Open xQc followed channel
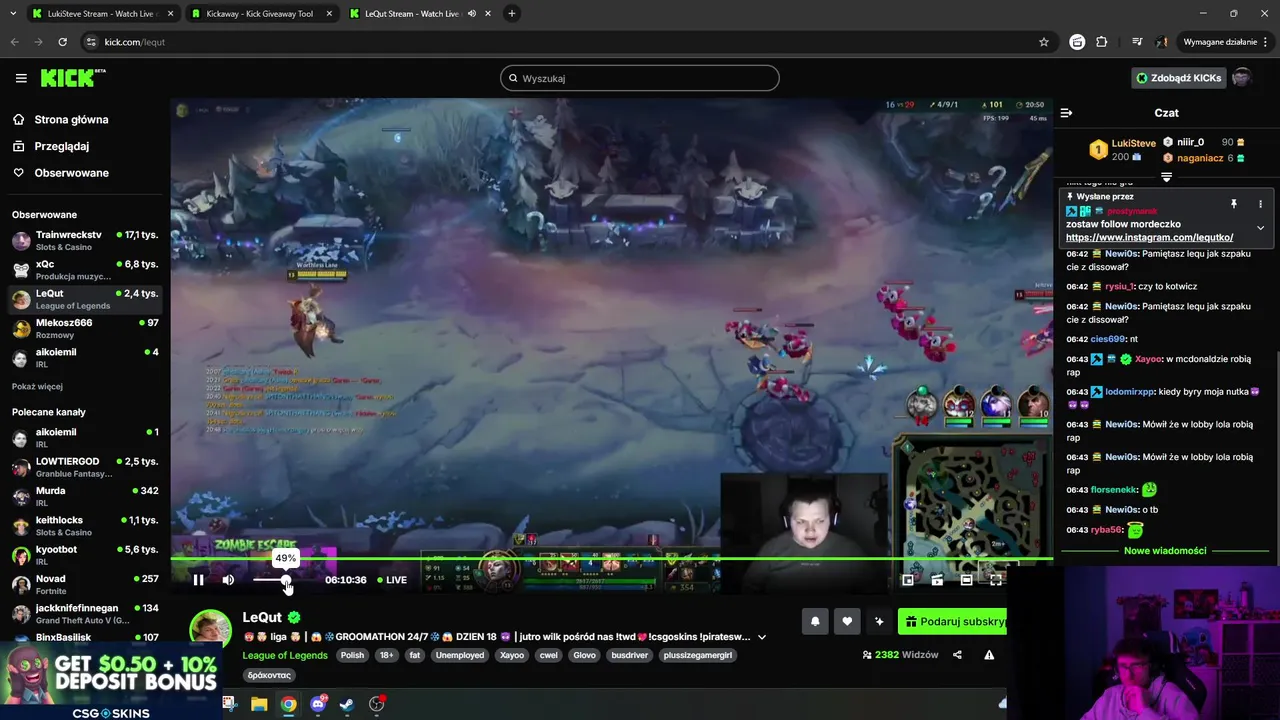The image size is (1280, 720). 85,269
